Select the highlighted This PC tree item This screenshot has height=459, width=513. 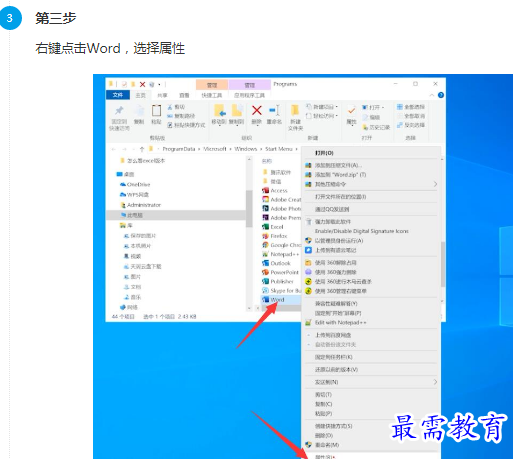tap(176, 215)
